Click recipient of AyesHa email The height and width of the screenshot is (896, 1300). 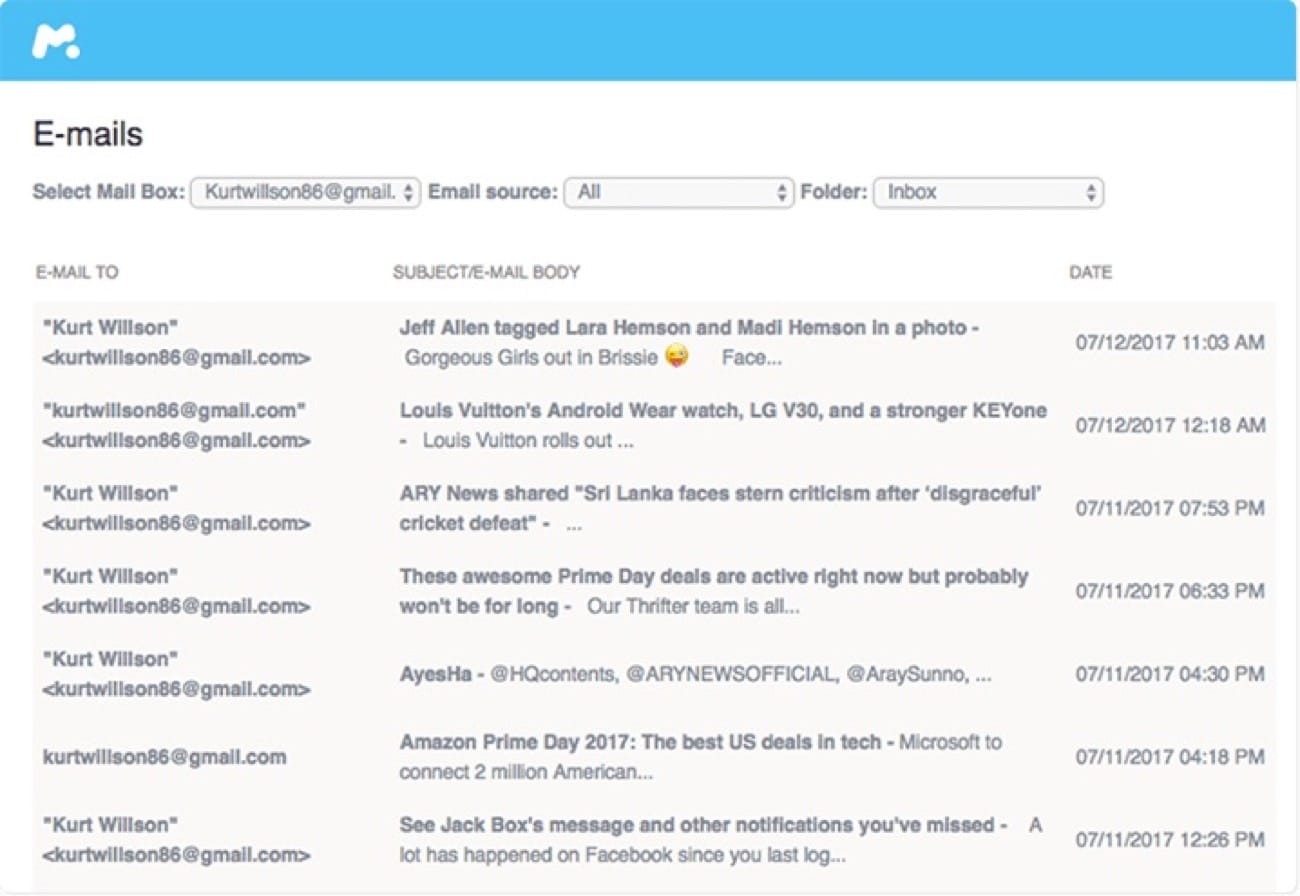click(176, 674)
